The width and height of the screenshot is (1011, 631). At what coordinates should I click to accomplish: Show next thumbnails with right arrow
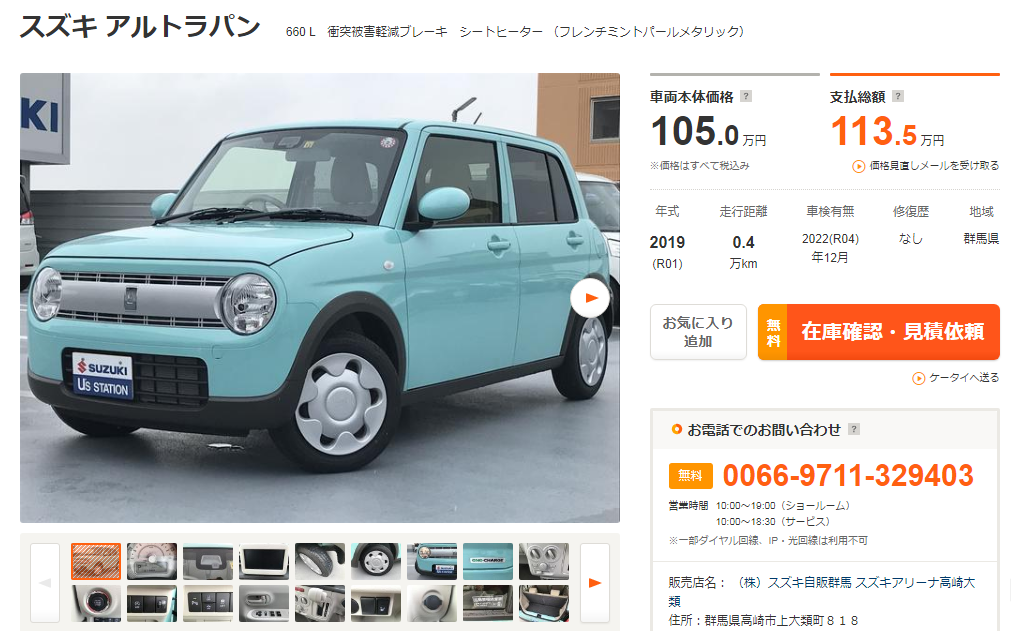coord(594,583)
